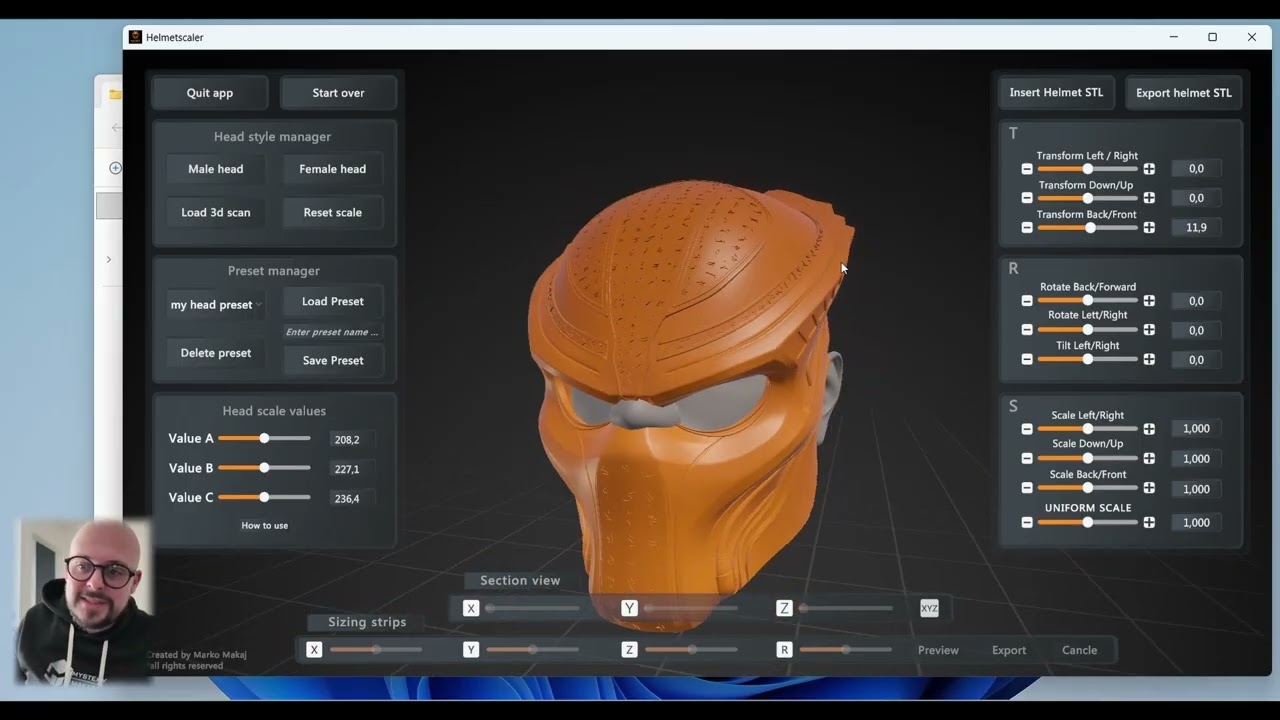Click the UNIFORM SCALE 1,000 value field
This screenshot has width=1280, height=720.
[1196, 522]
